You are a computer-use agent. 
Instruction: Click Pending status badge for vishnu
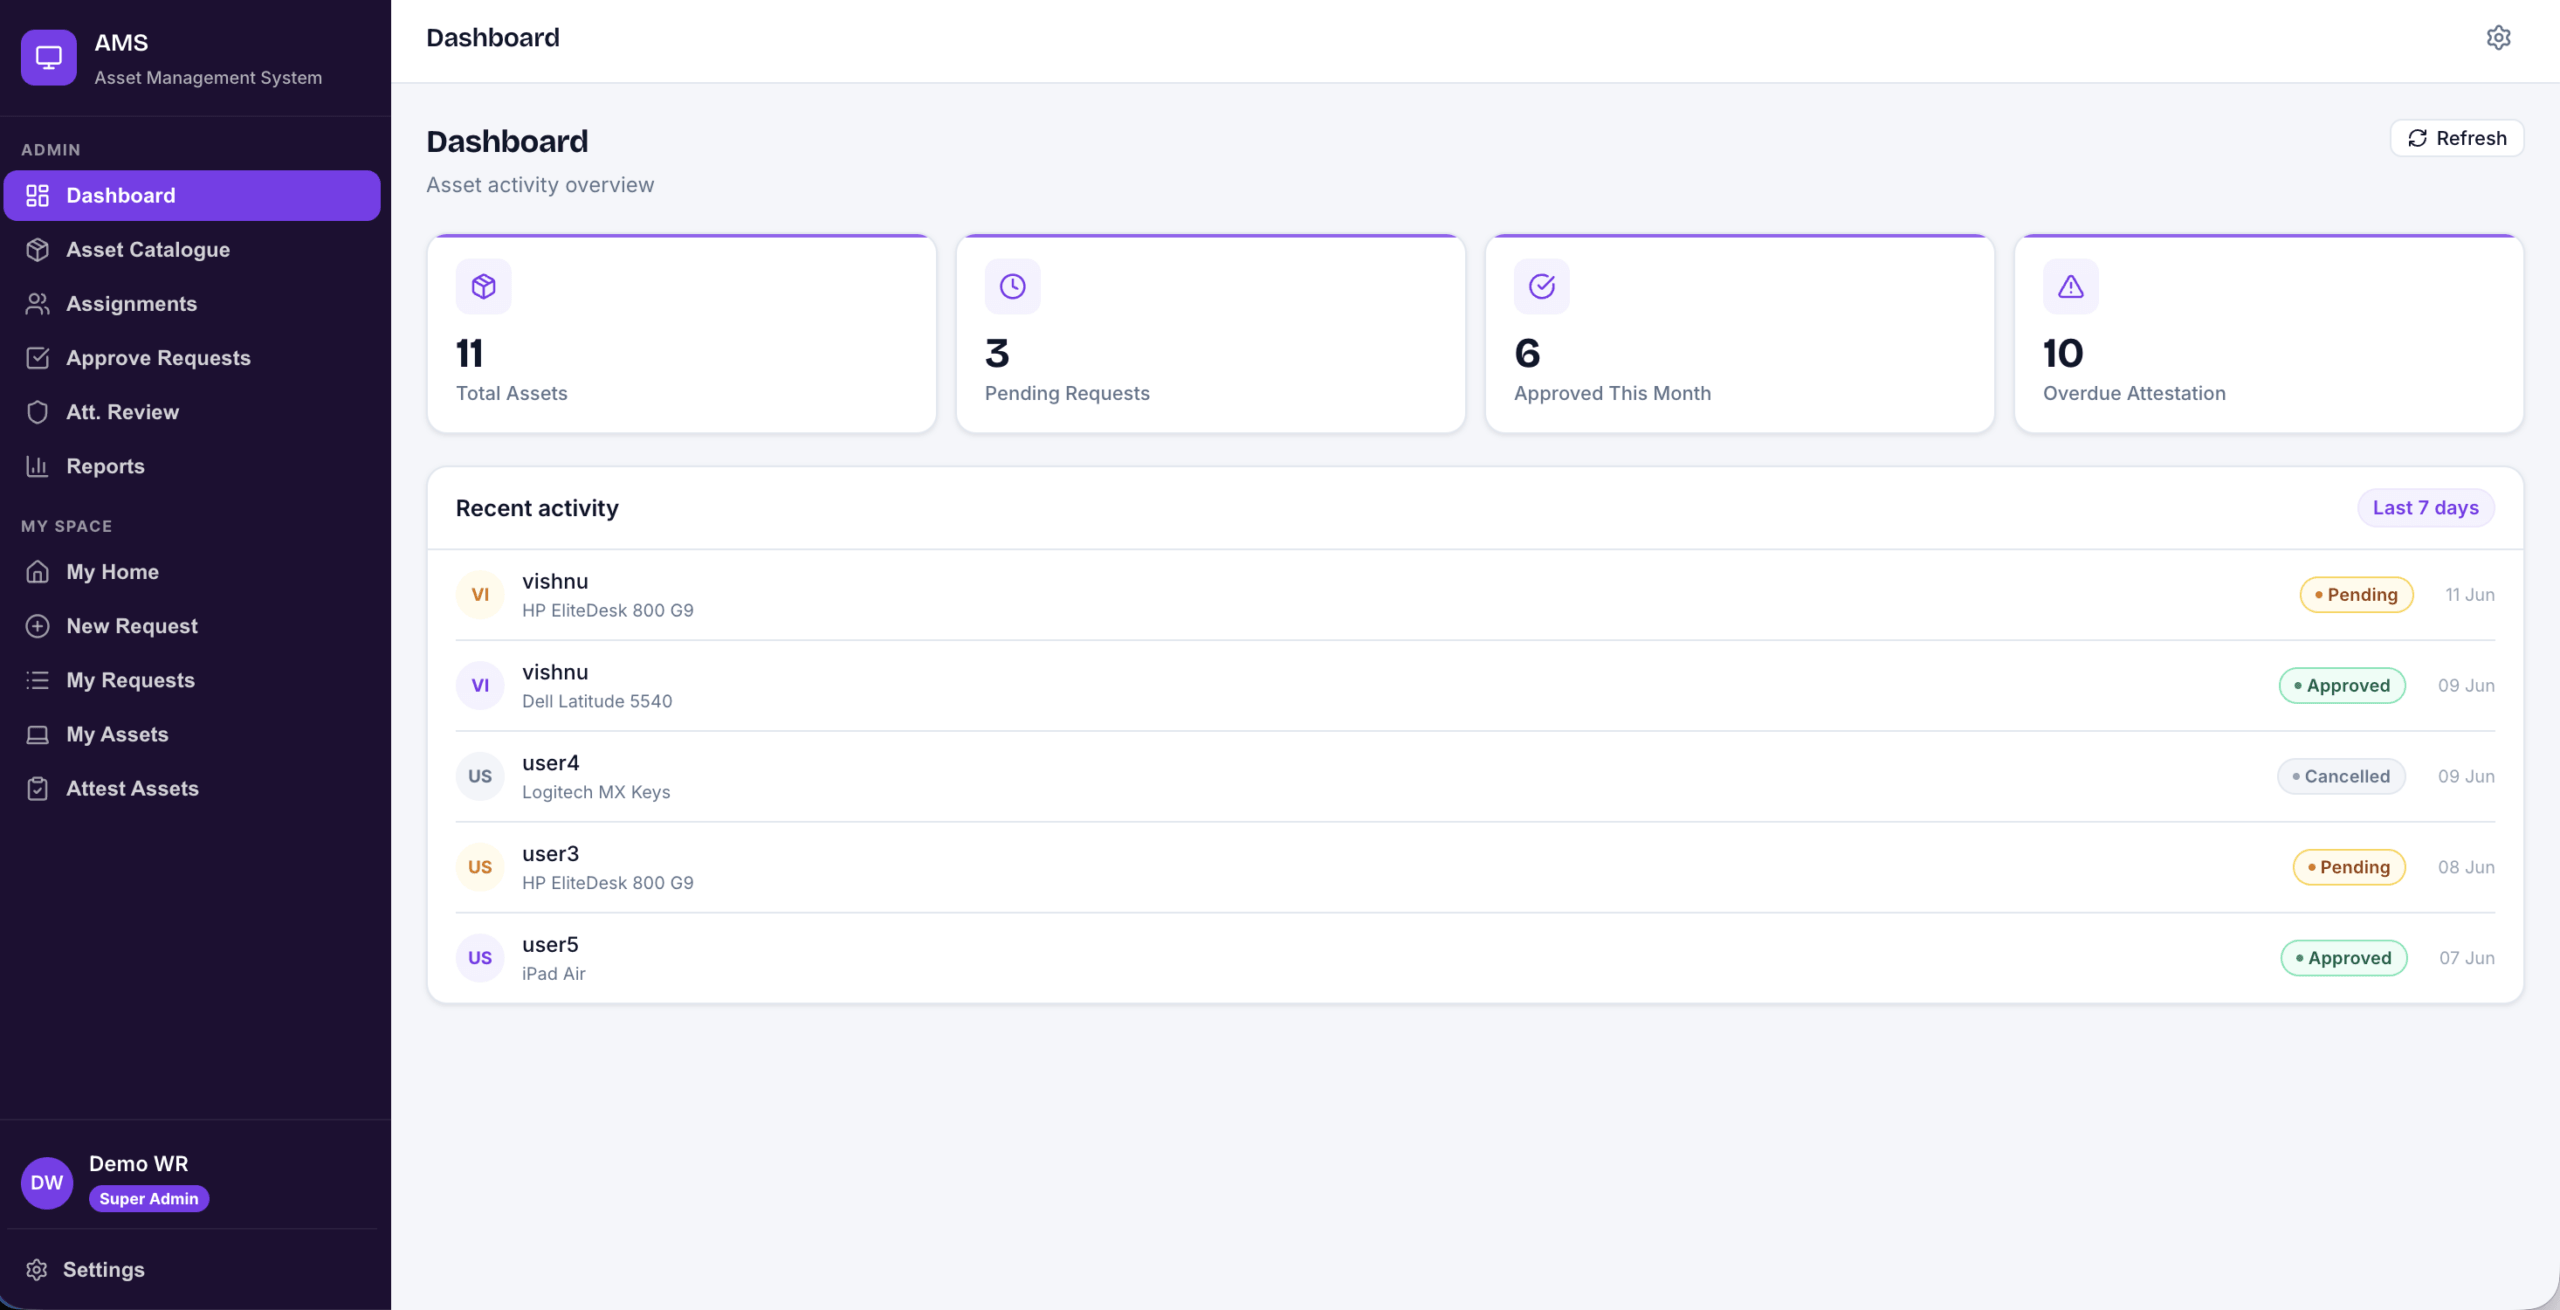[x=2357, y=595]
